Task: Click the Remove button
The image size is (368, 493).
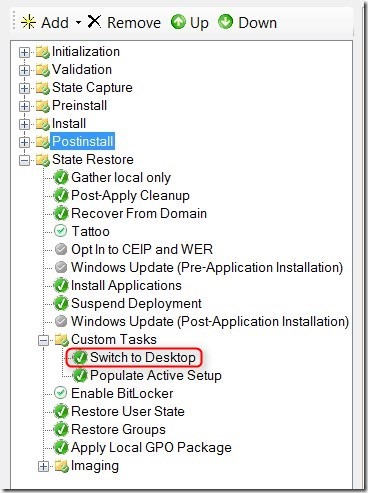Action: pos(124,23)
